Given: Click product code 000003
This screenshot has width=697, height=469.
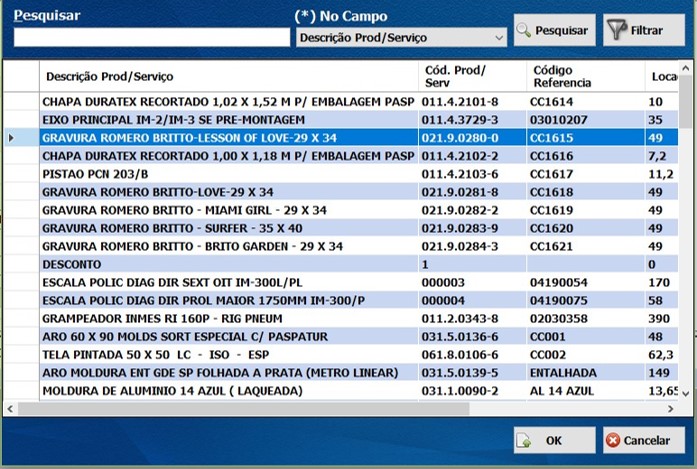Looking at the screenshot, I should 443,283.
